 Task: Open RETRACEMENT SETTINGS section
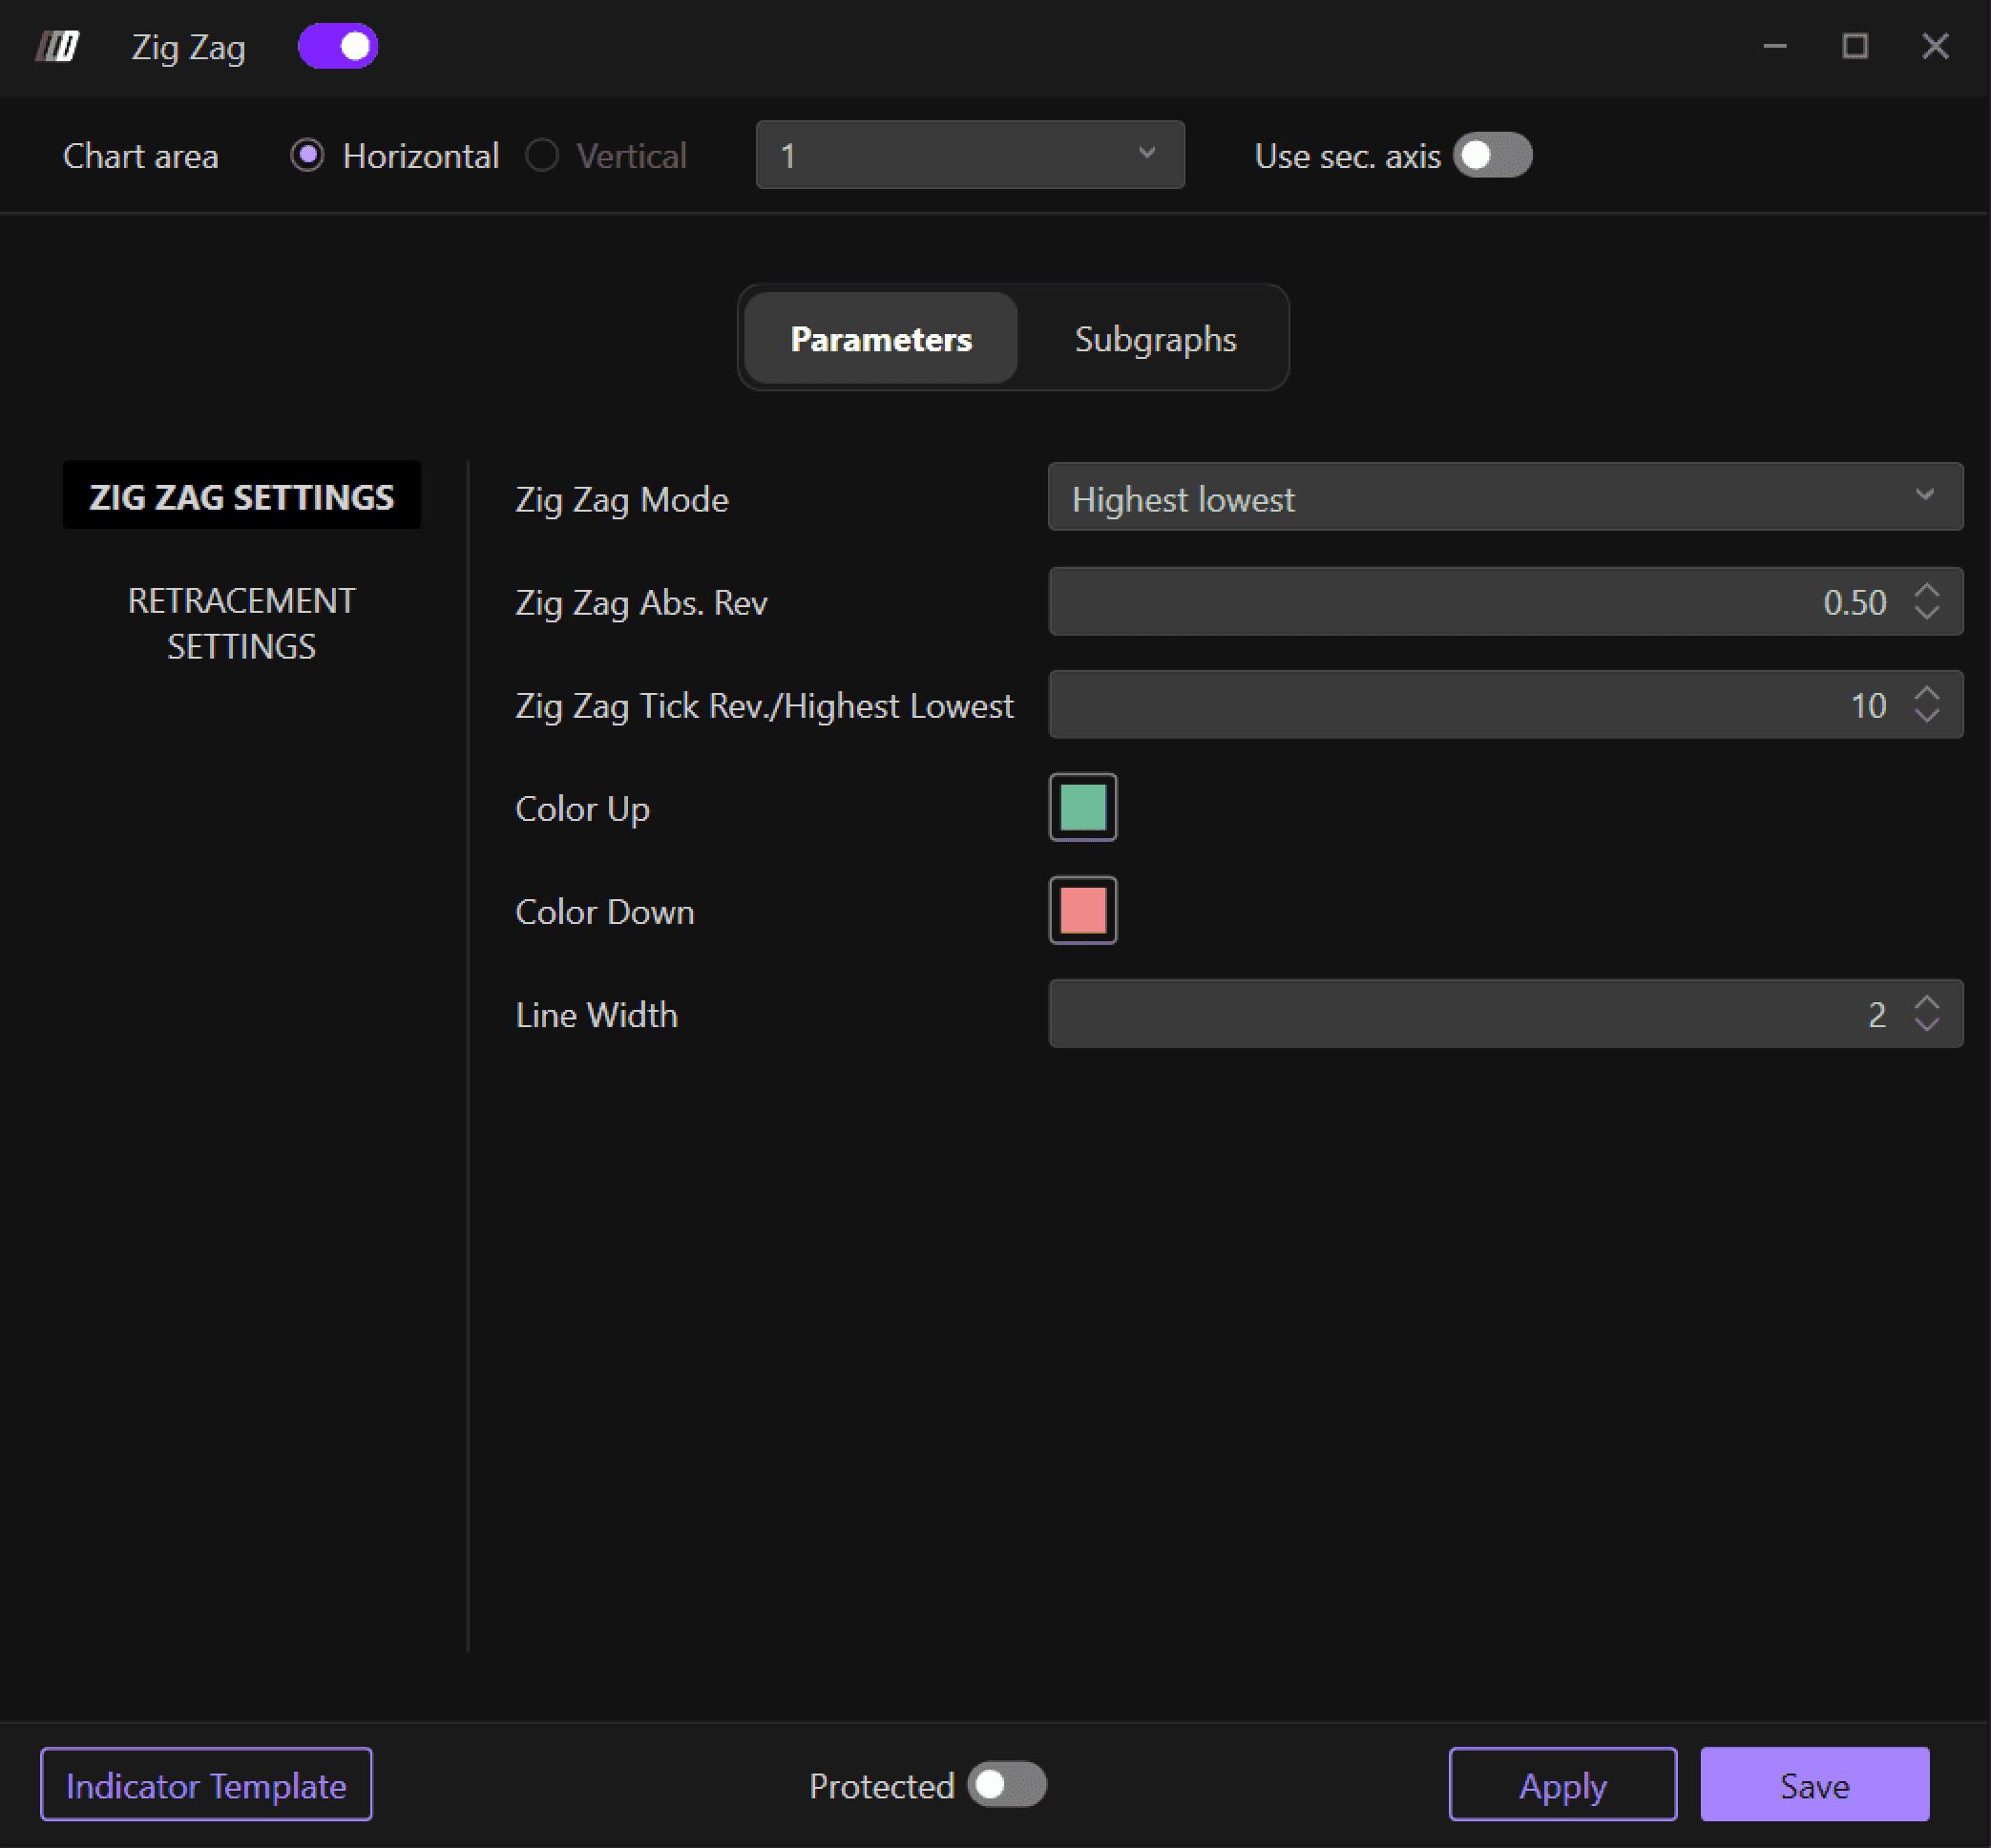pyautogui.click(x=241, y=623)
